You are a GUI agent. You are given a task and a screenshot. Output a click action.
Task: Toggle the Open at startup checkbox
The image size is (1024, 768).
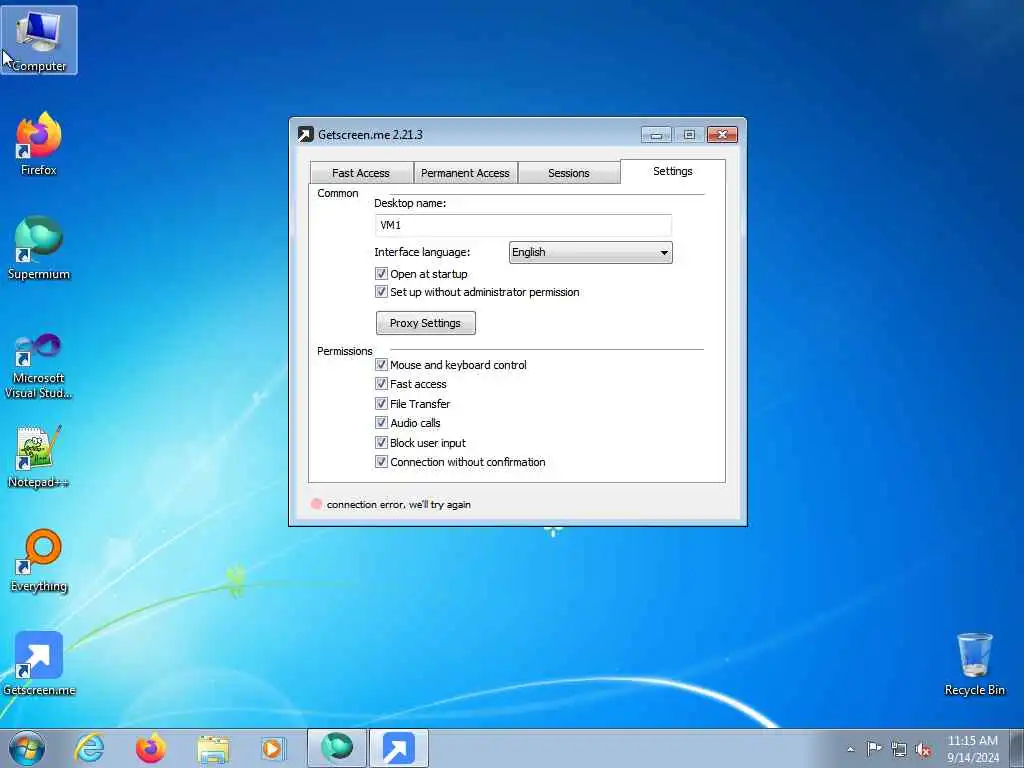click(381, 274)
